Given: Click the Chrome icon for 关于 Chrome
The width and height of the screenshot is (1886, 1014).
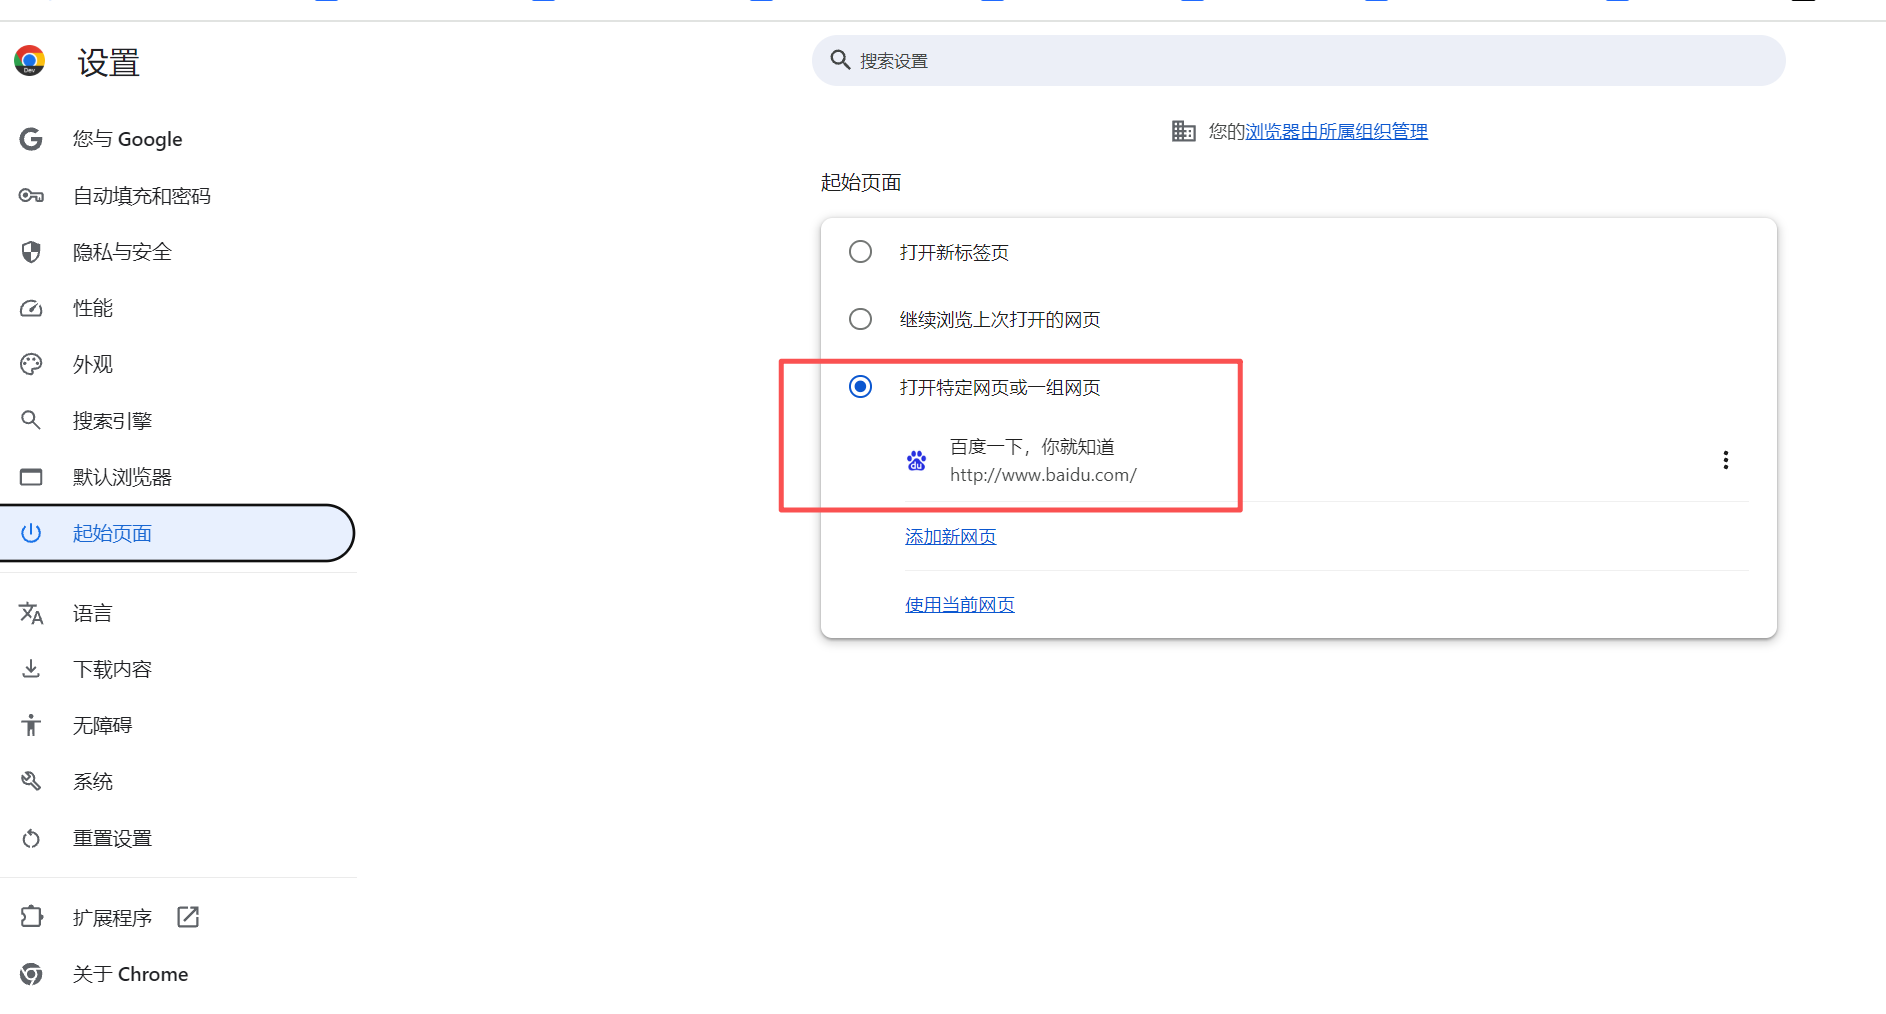Looking at the screenshot, I should pyautogui.click(x=31, y=974).
